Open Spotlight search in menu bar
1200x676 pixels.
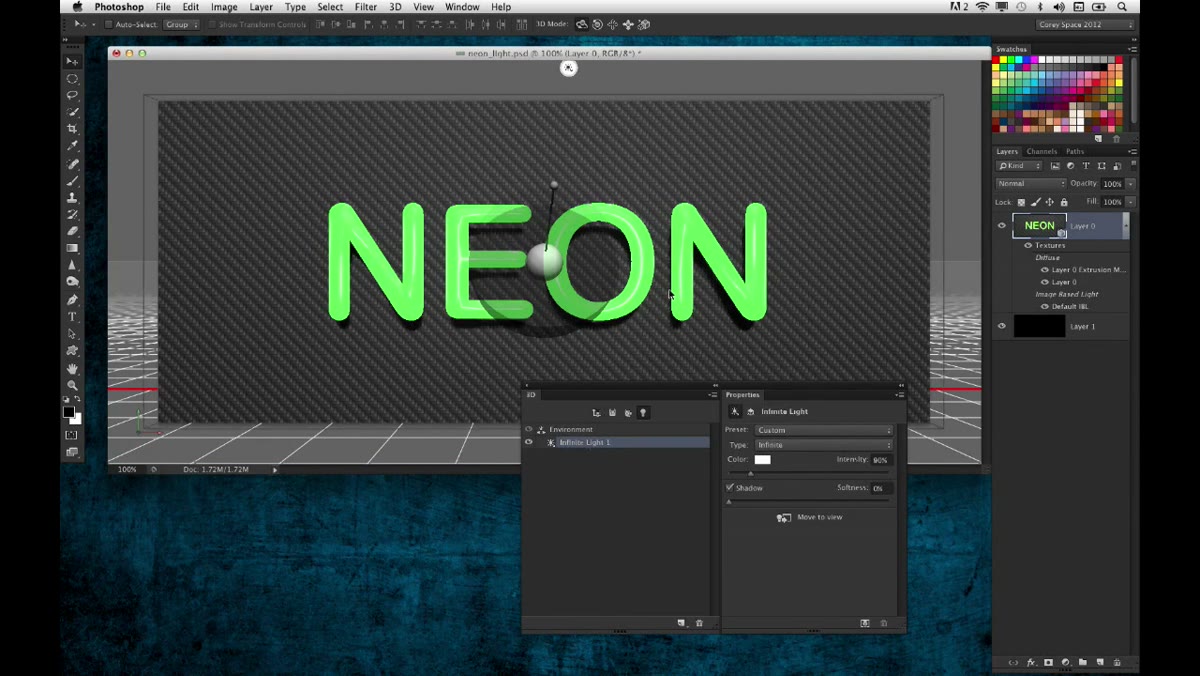point(1122,7)
